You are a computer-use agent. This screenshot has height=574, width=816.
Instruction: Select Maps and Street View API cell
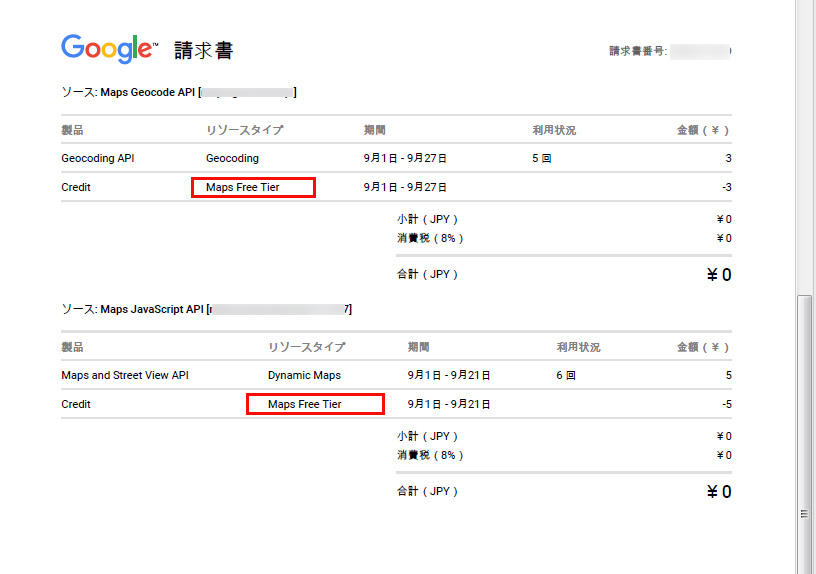point(125,375)
